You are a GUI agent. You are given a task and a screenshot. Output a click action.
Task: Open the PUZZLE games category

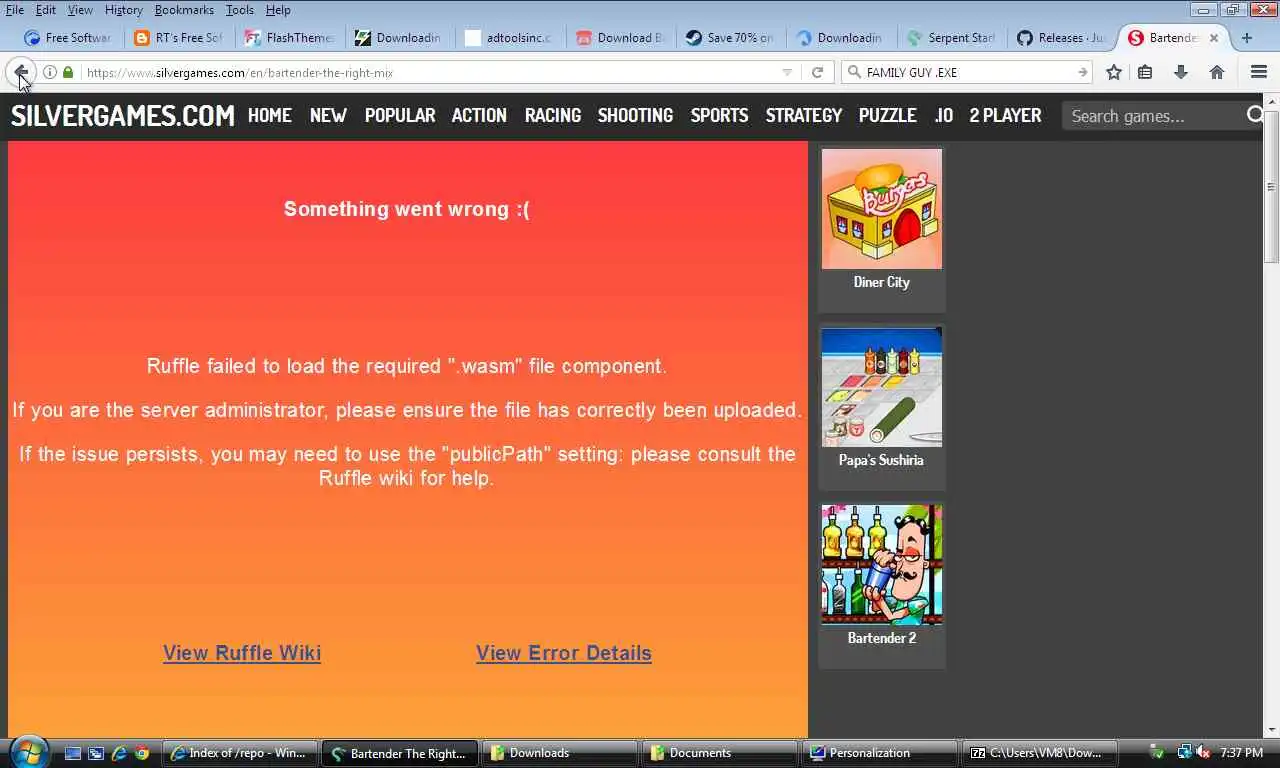coord(888,116)
